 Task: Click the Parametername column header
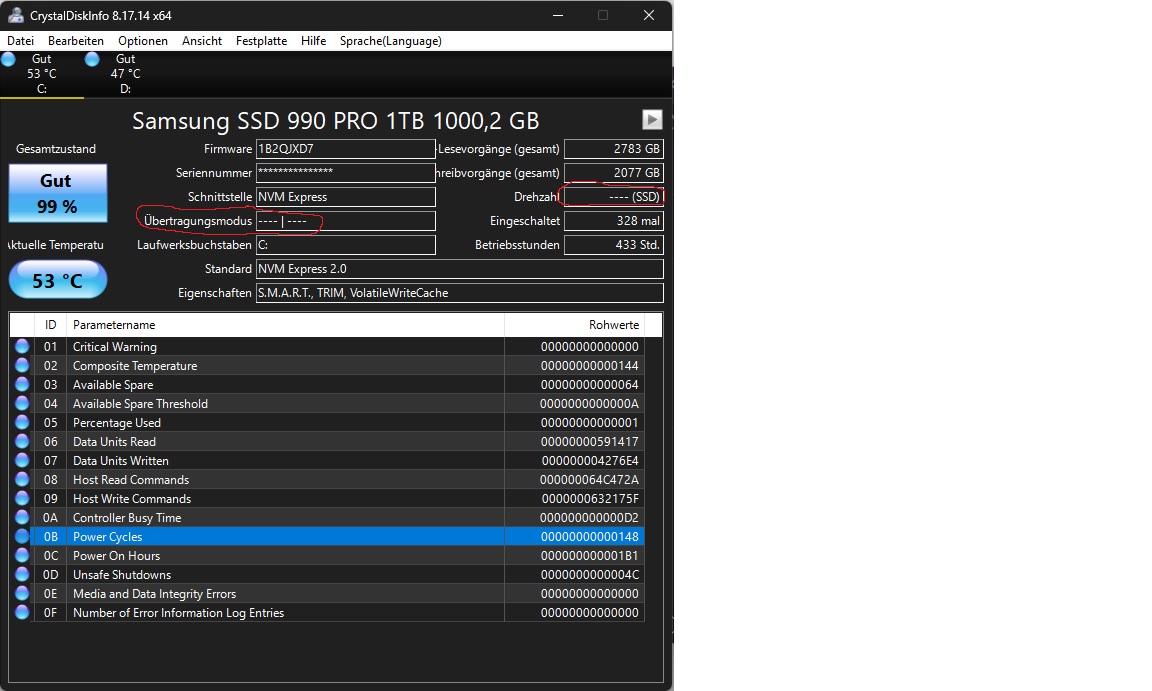(x=285, y=325)
